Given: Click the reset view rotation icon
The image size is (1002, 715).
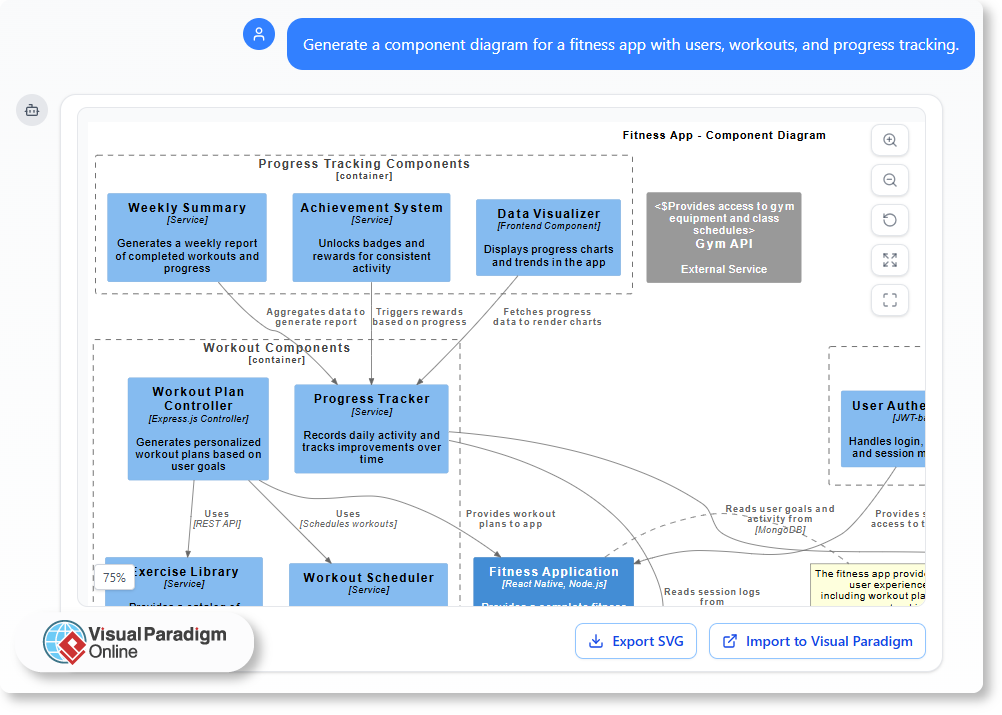Looking at the screenshot, I should (889, 220).
